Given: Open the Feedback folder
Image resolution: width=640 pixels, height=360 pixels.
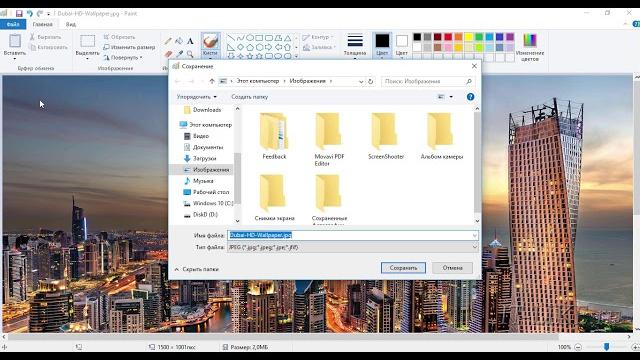Looking at the screenshot, I should pyautogui.click(x=274, y=137).
